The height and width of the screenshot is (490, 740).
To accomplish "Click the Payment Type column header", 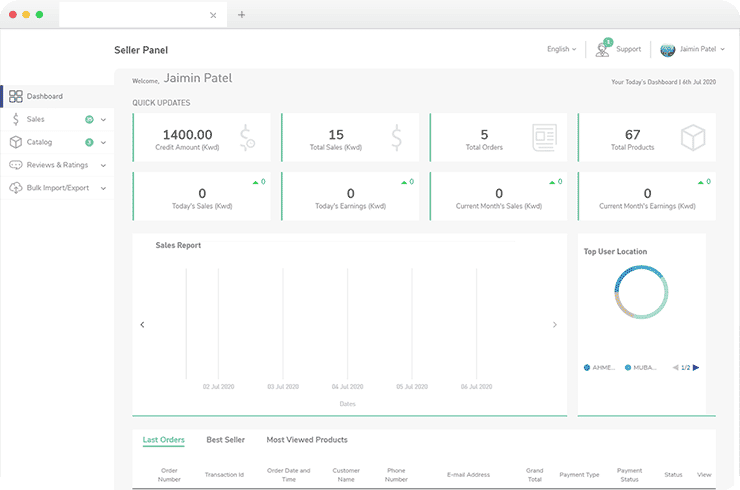I will point(579,475).
